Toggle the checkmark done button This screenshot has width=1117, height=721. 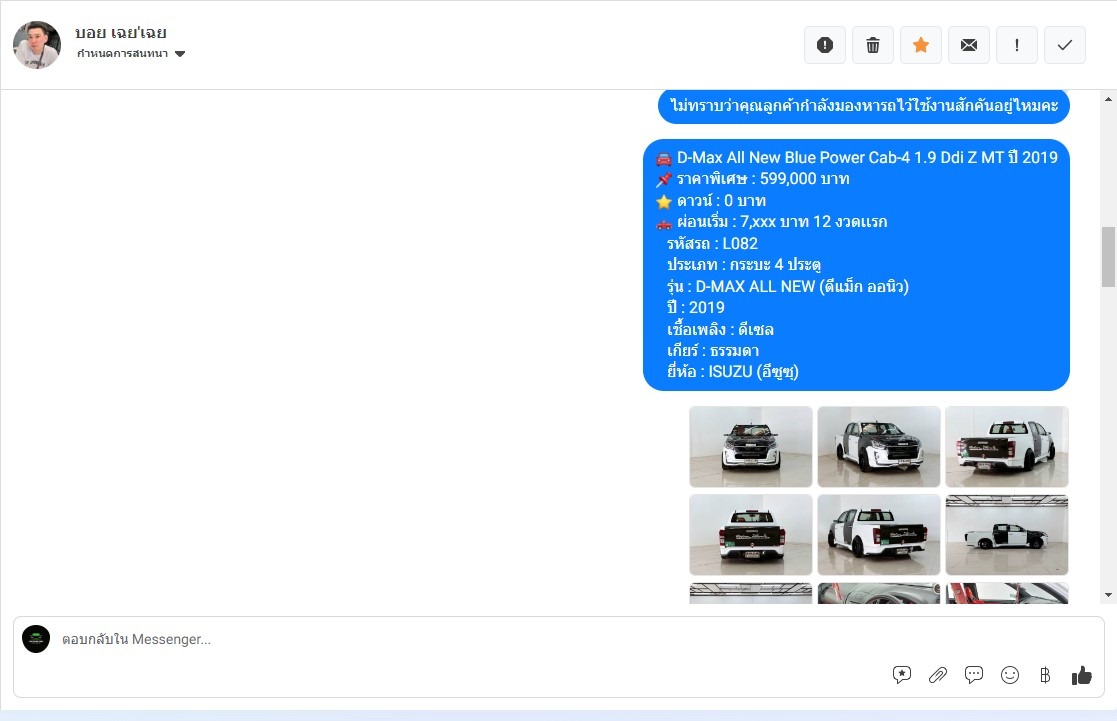pyautogui.click(x=1065, y=45)
